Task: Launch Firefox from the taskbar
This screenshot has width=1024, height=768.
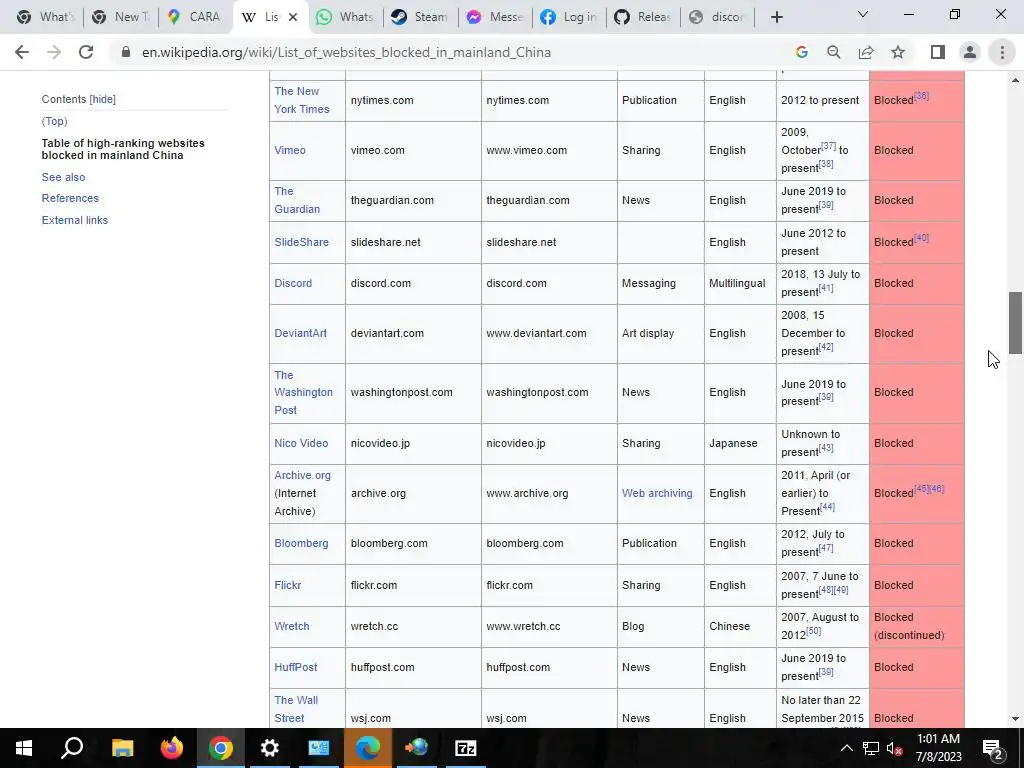Action: coord(171,748)
